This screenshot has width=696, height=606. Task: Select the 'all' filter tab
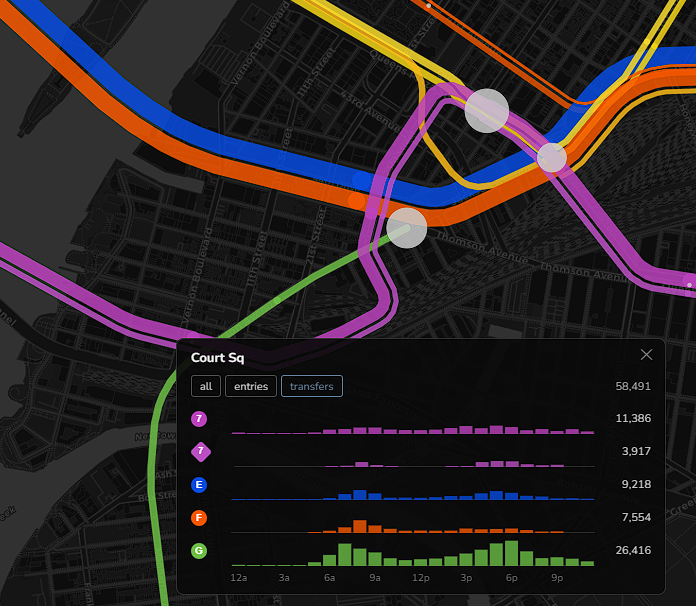(206, 386)
